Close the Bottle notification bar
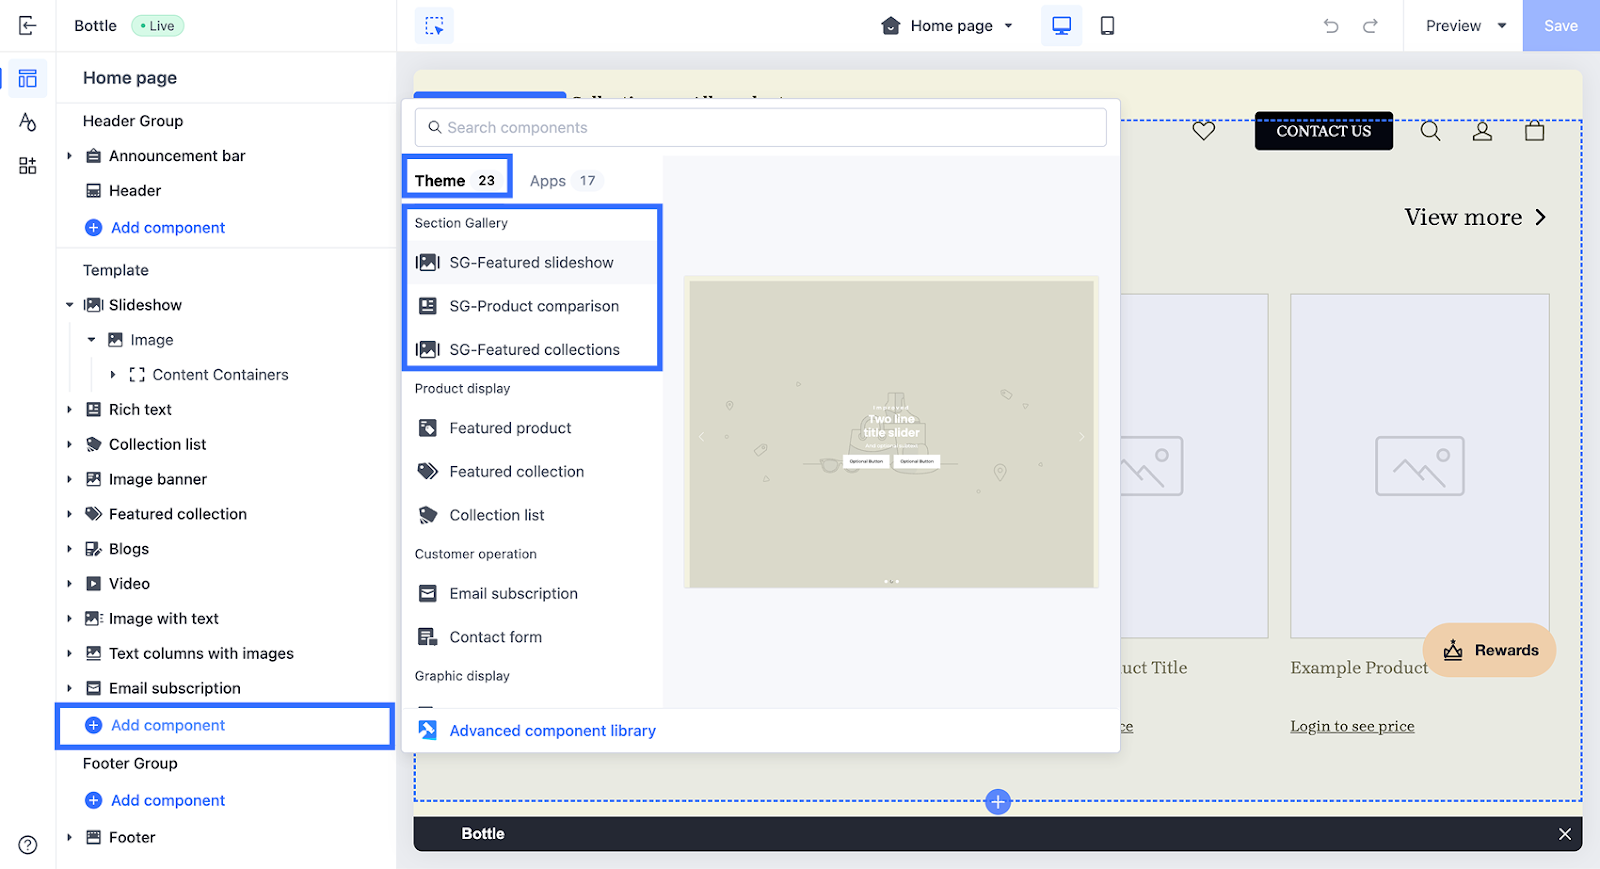Image resolution: width=1600 pixels, height=869 pixels. point(1565,834)
